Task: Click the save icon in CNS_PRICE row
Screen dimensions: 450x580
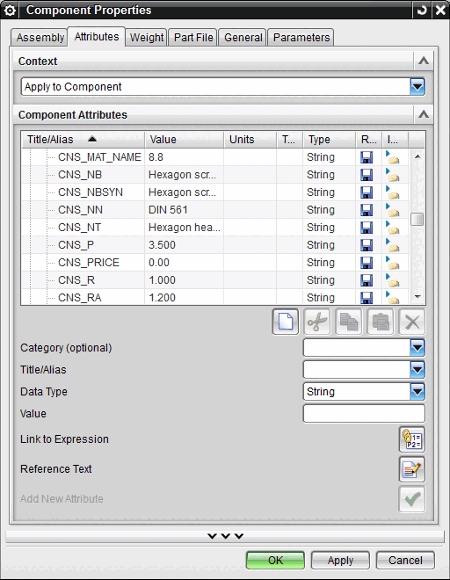Action: pyautogui.click(x=366, y=263)
